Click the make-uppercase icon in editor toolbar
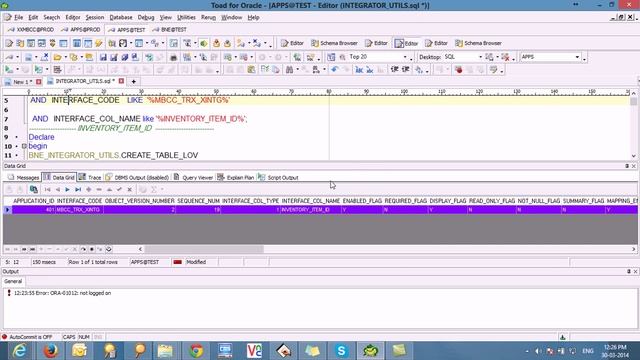640x360 pixels. tap(359, 70)
